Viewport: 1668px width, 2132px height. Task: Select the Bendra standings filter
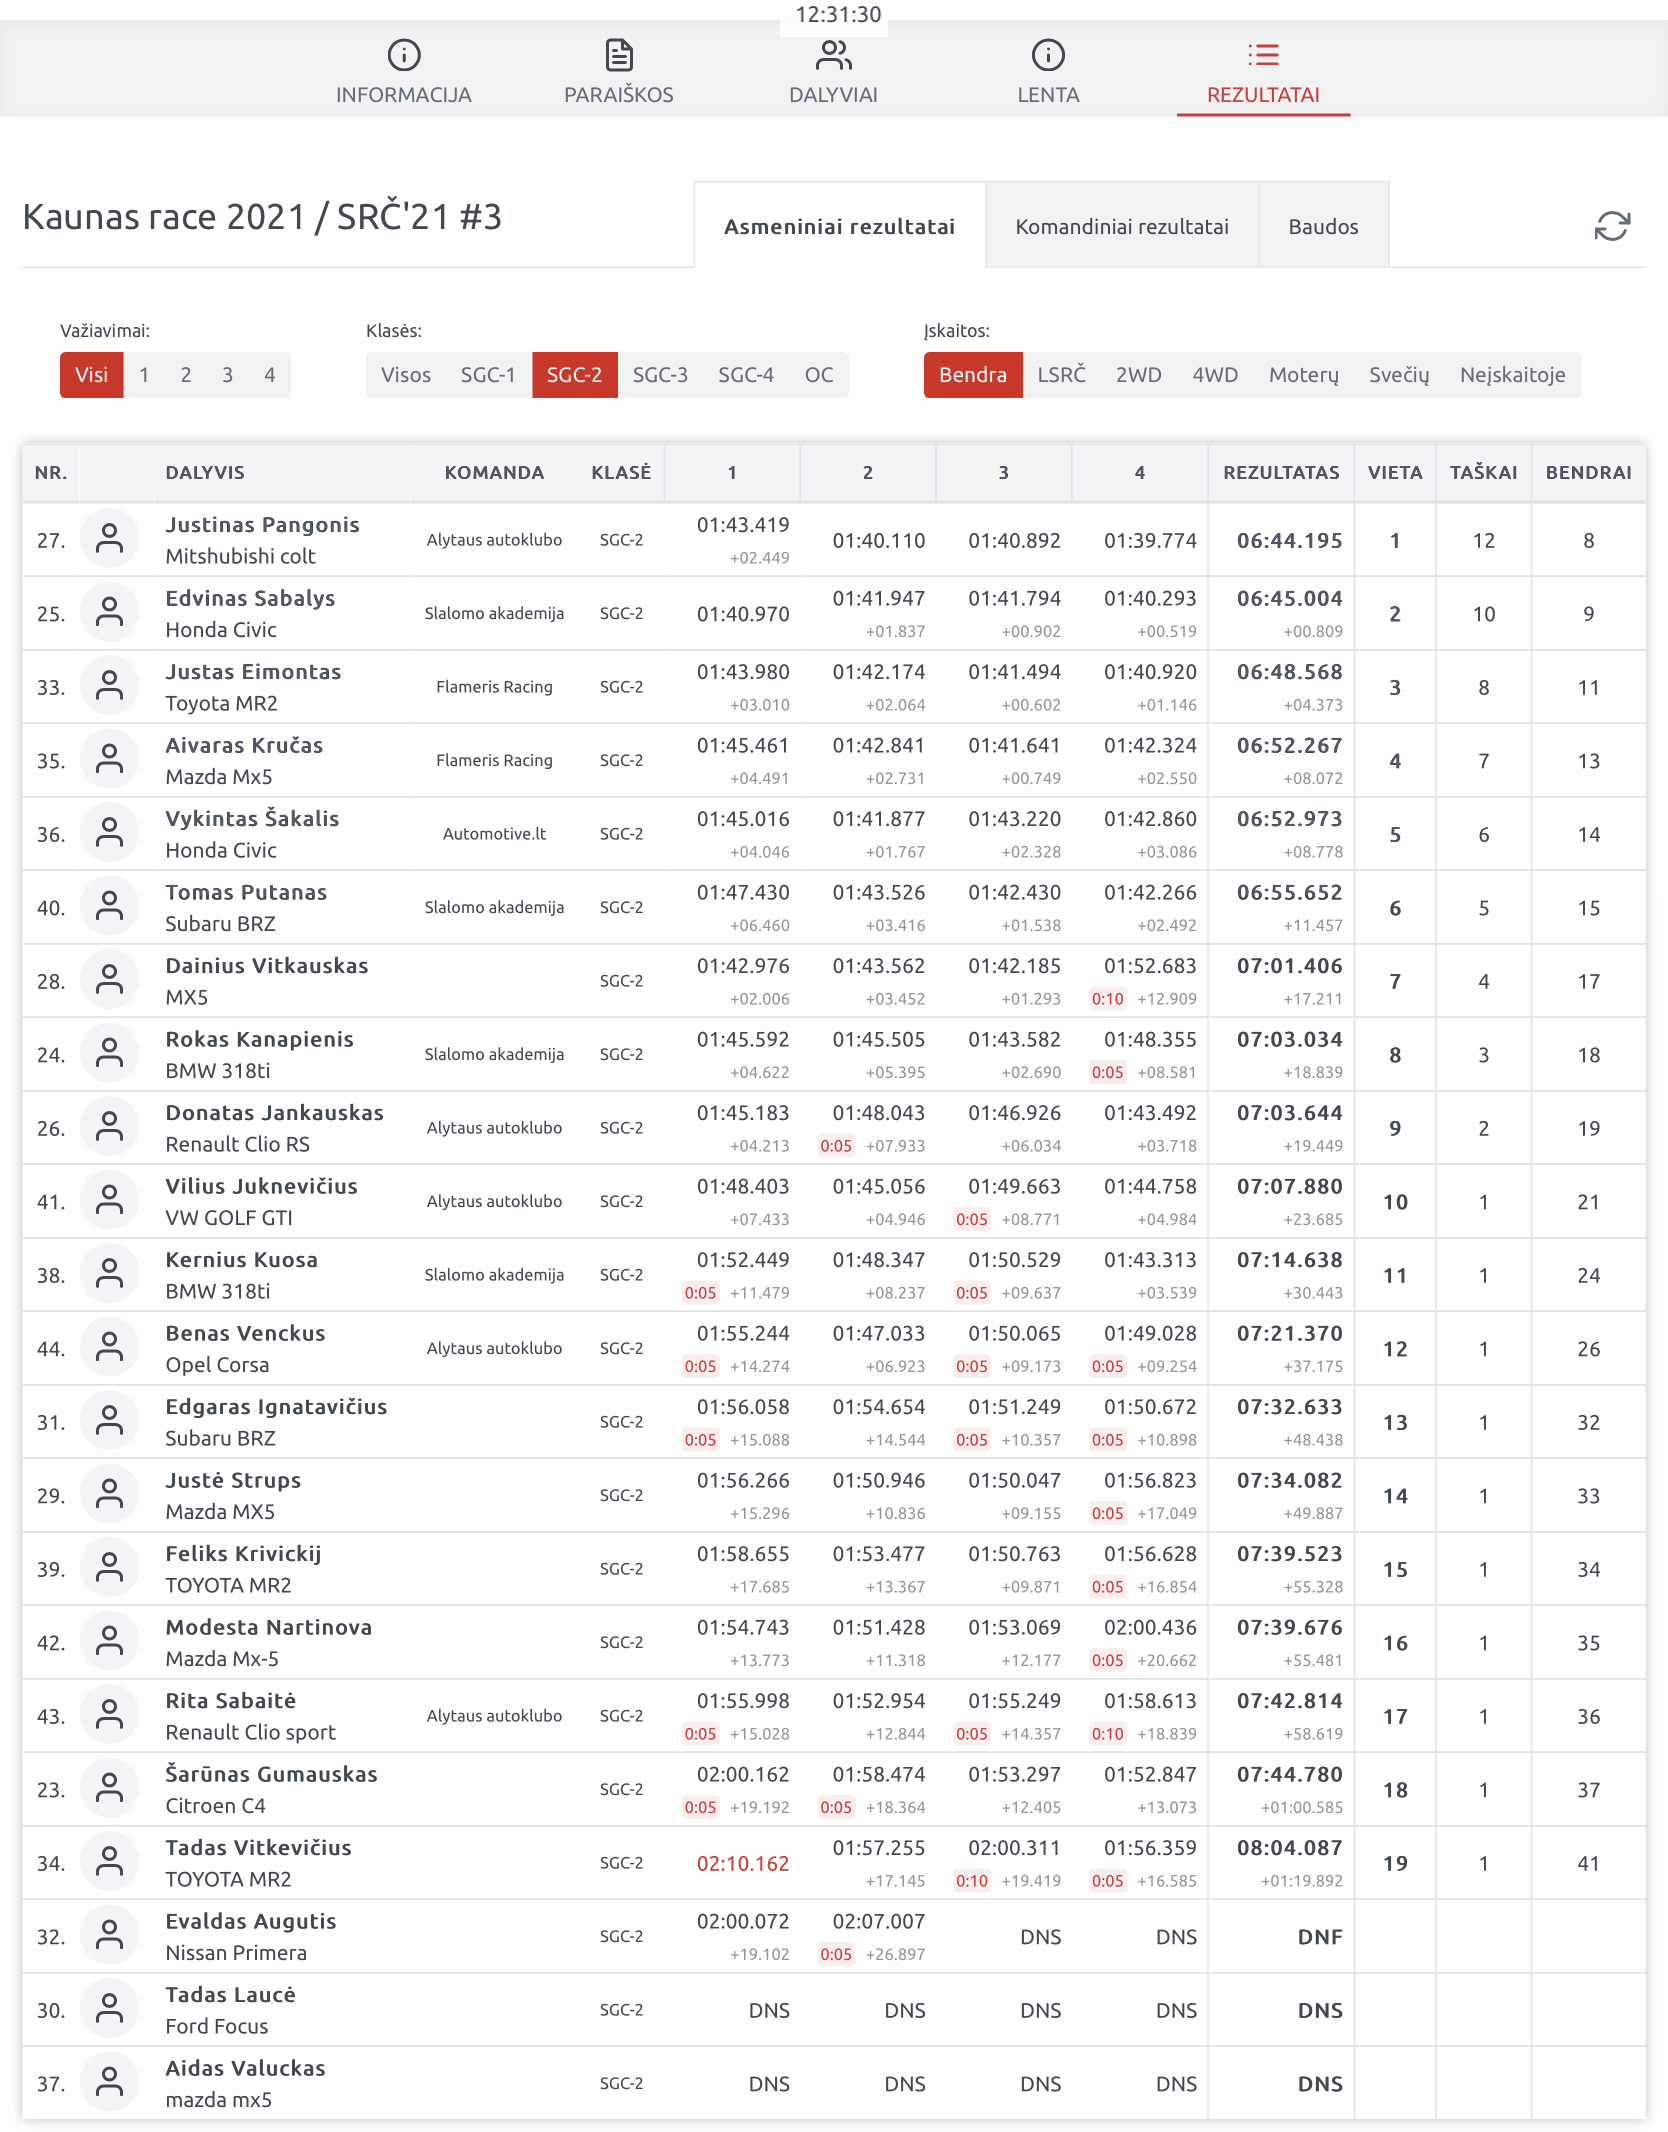(x=973, y=375)
